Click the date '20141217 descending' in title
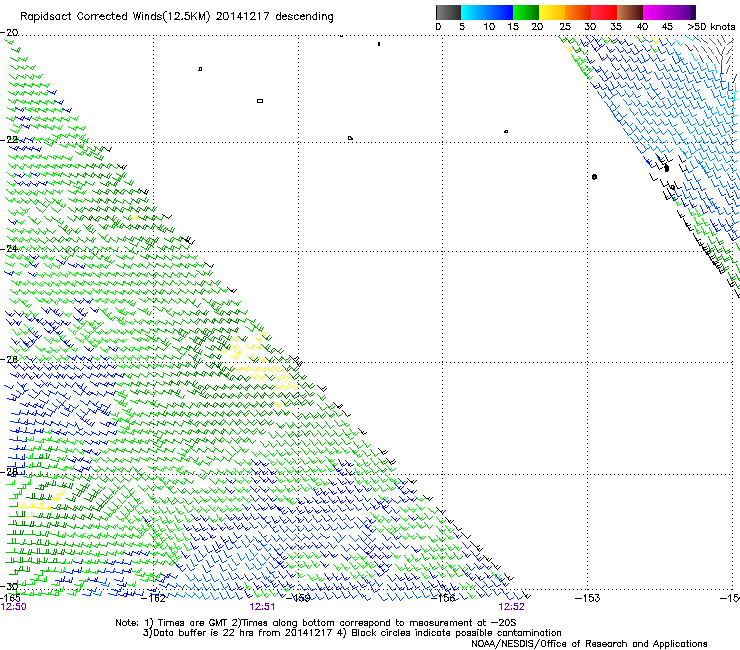The height and width of the screenshot is (650, 740). click(x=274, y=17)
